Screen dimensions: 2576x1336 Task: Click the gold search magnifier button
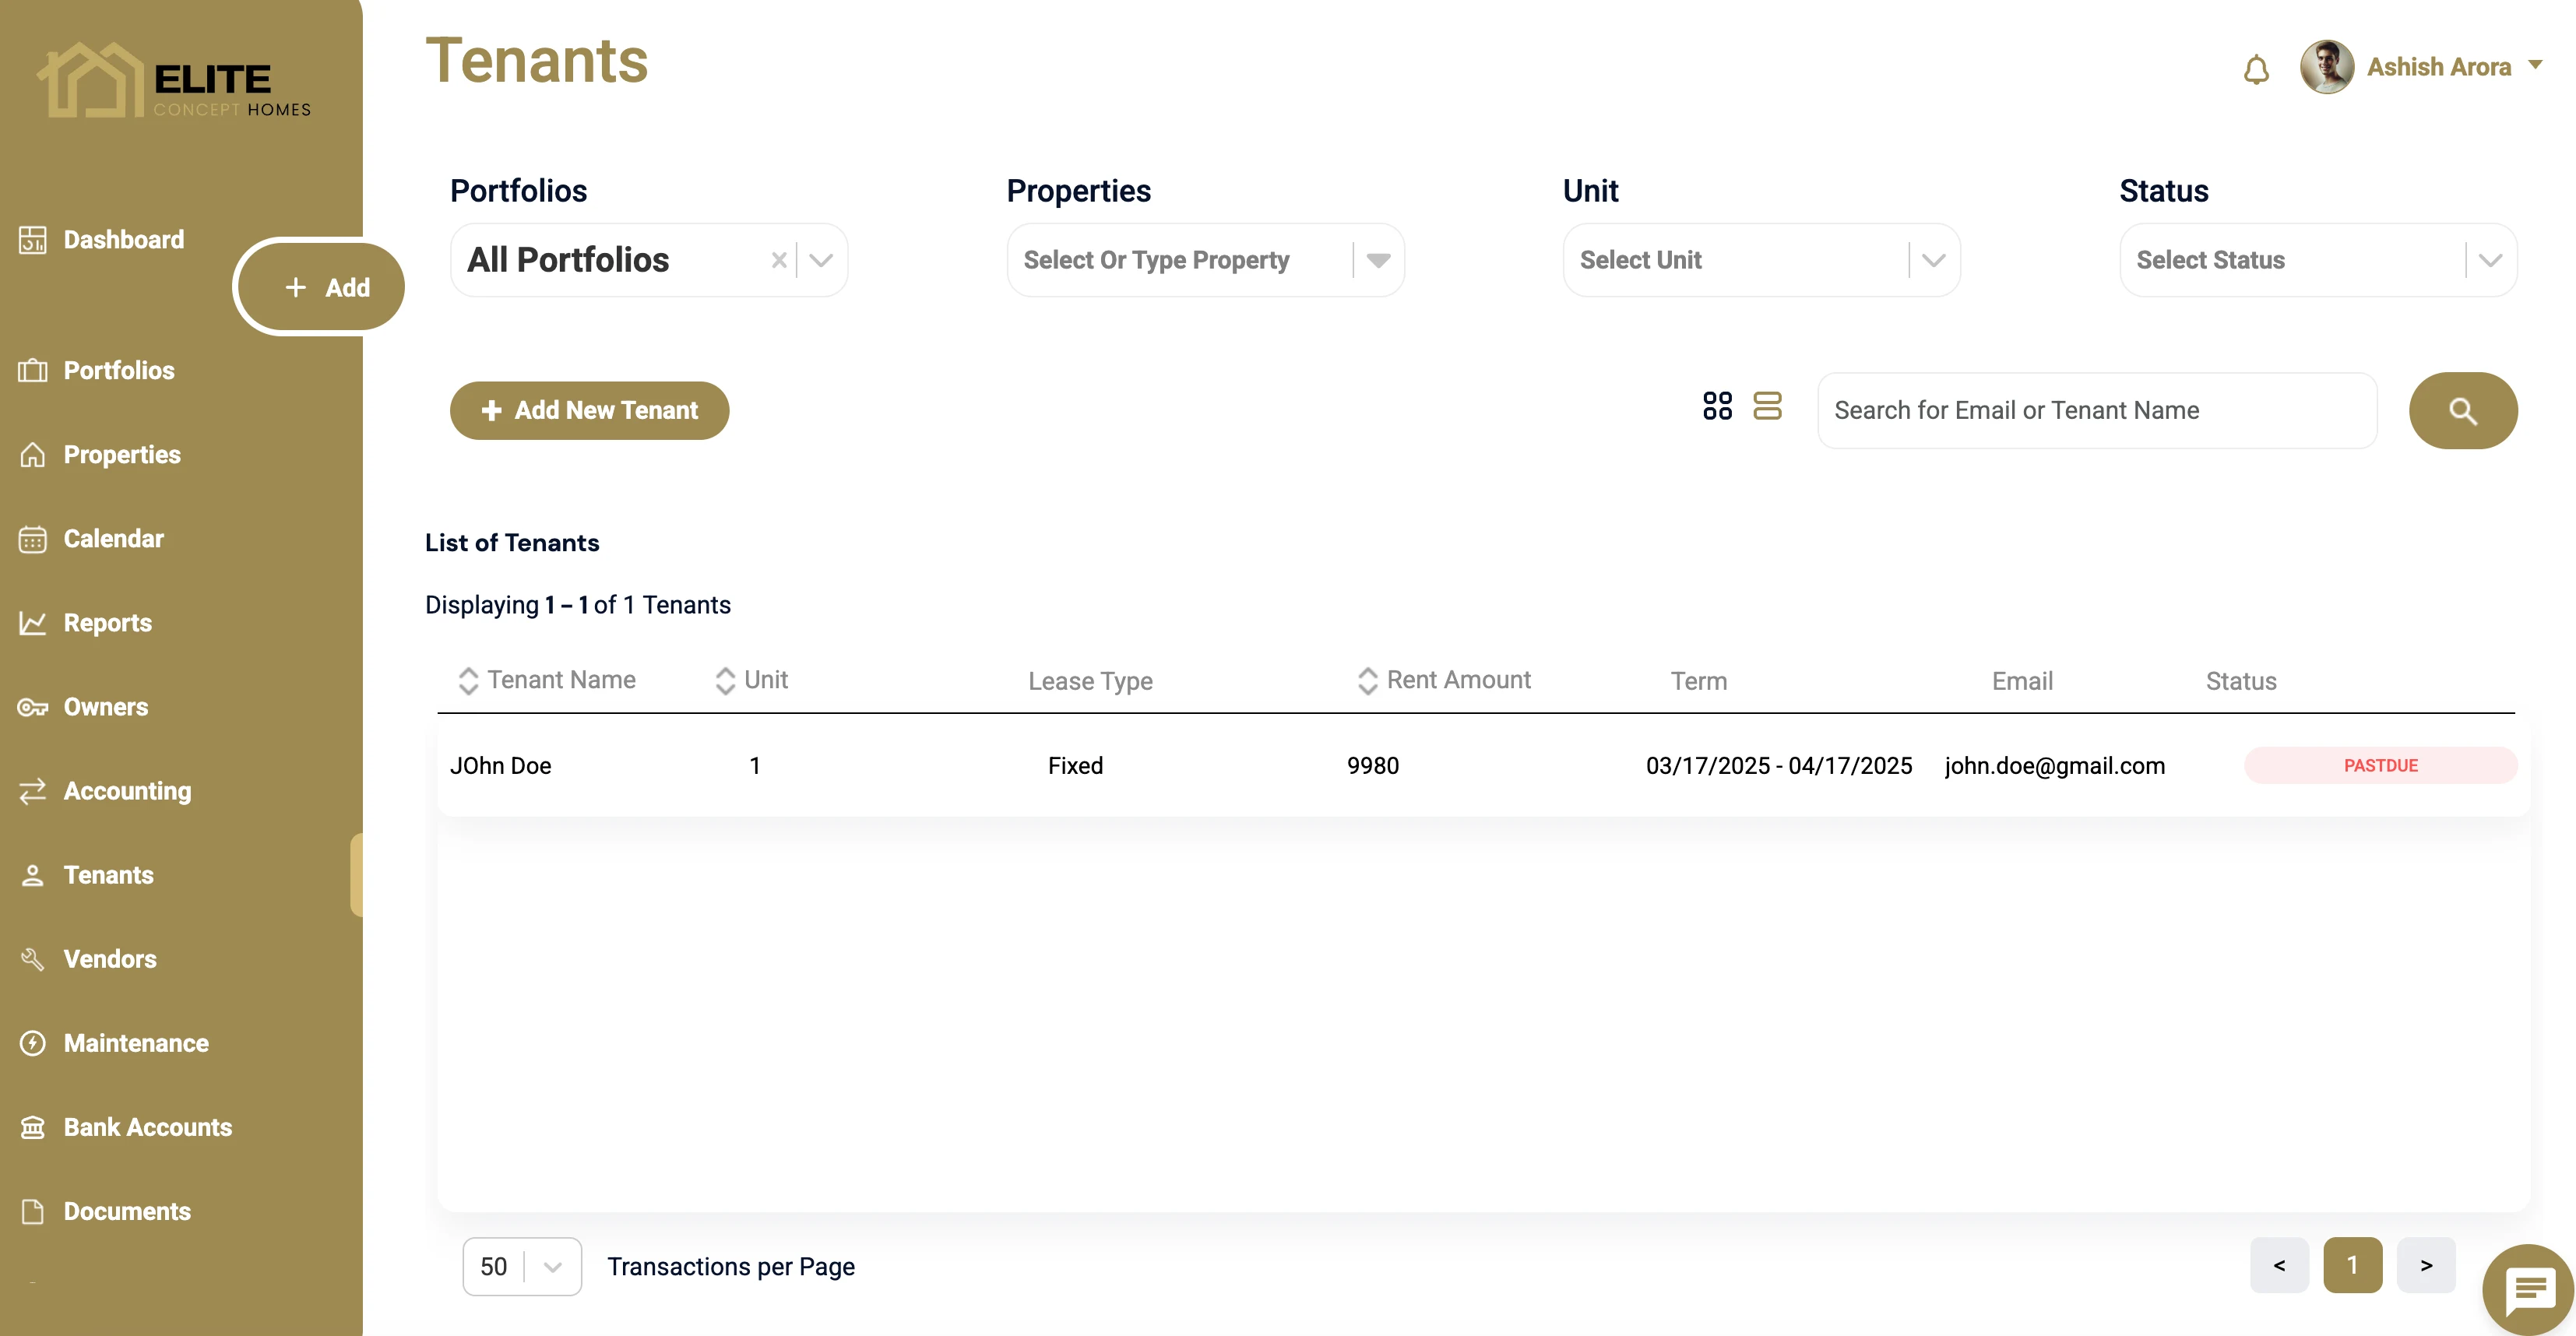click(x=2462, y=411)
